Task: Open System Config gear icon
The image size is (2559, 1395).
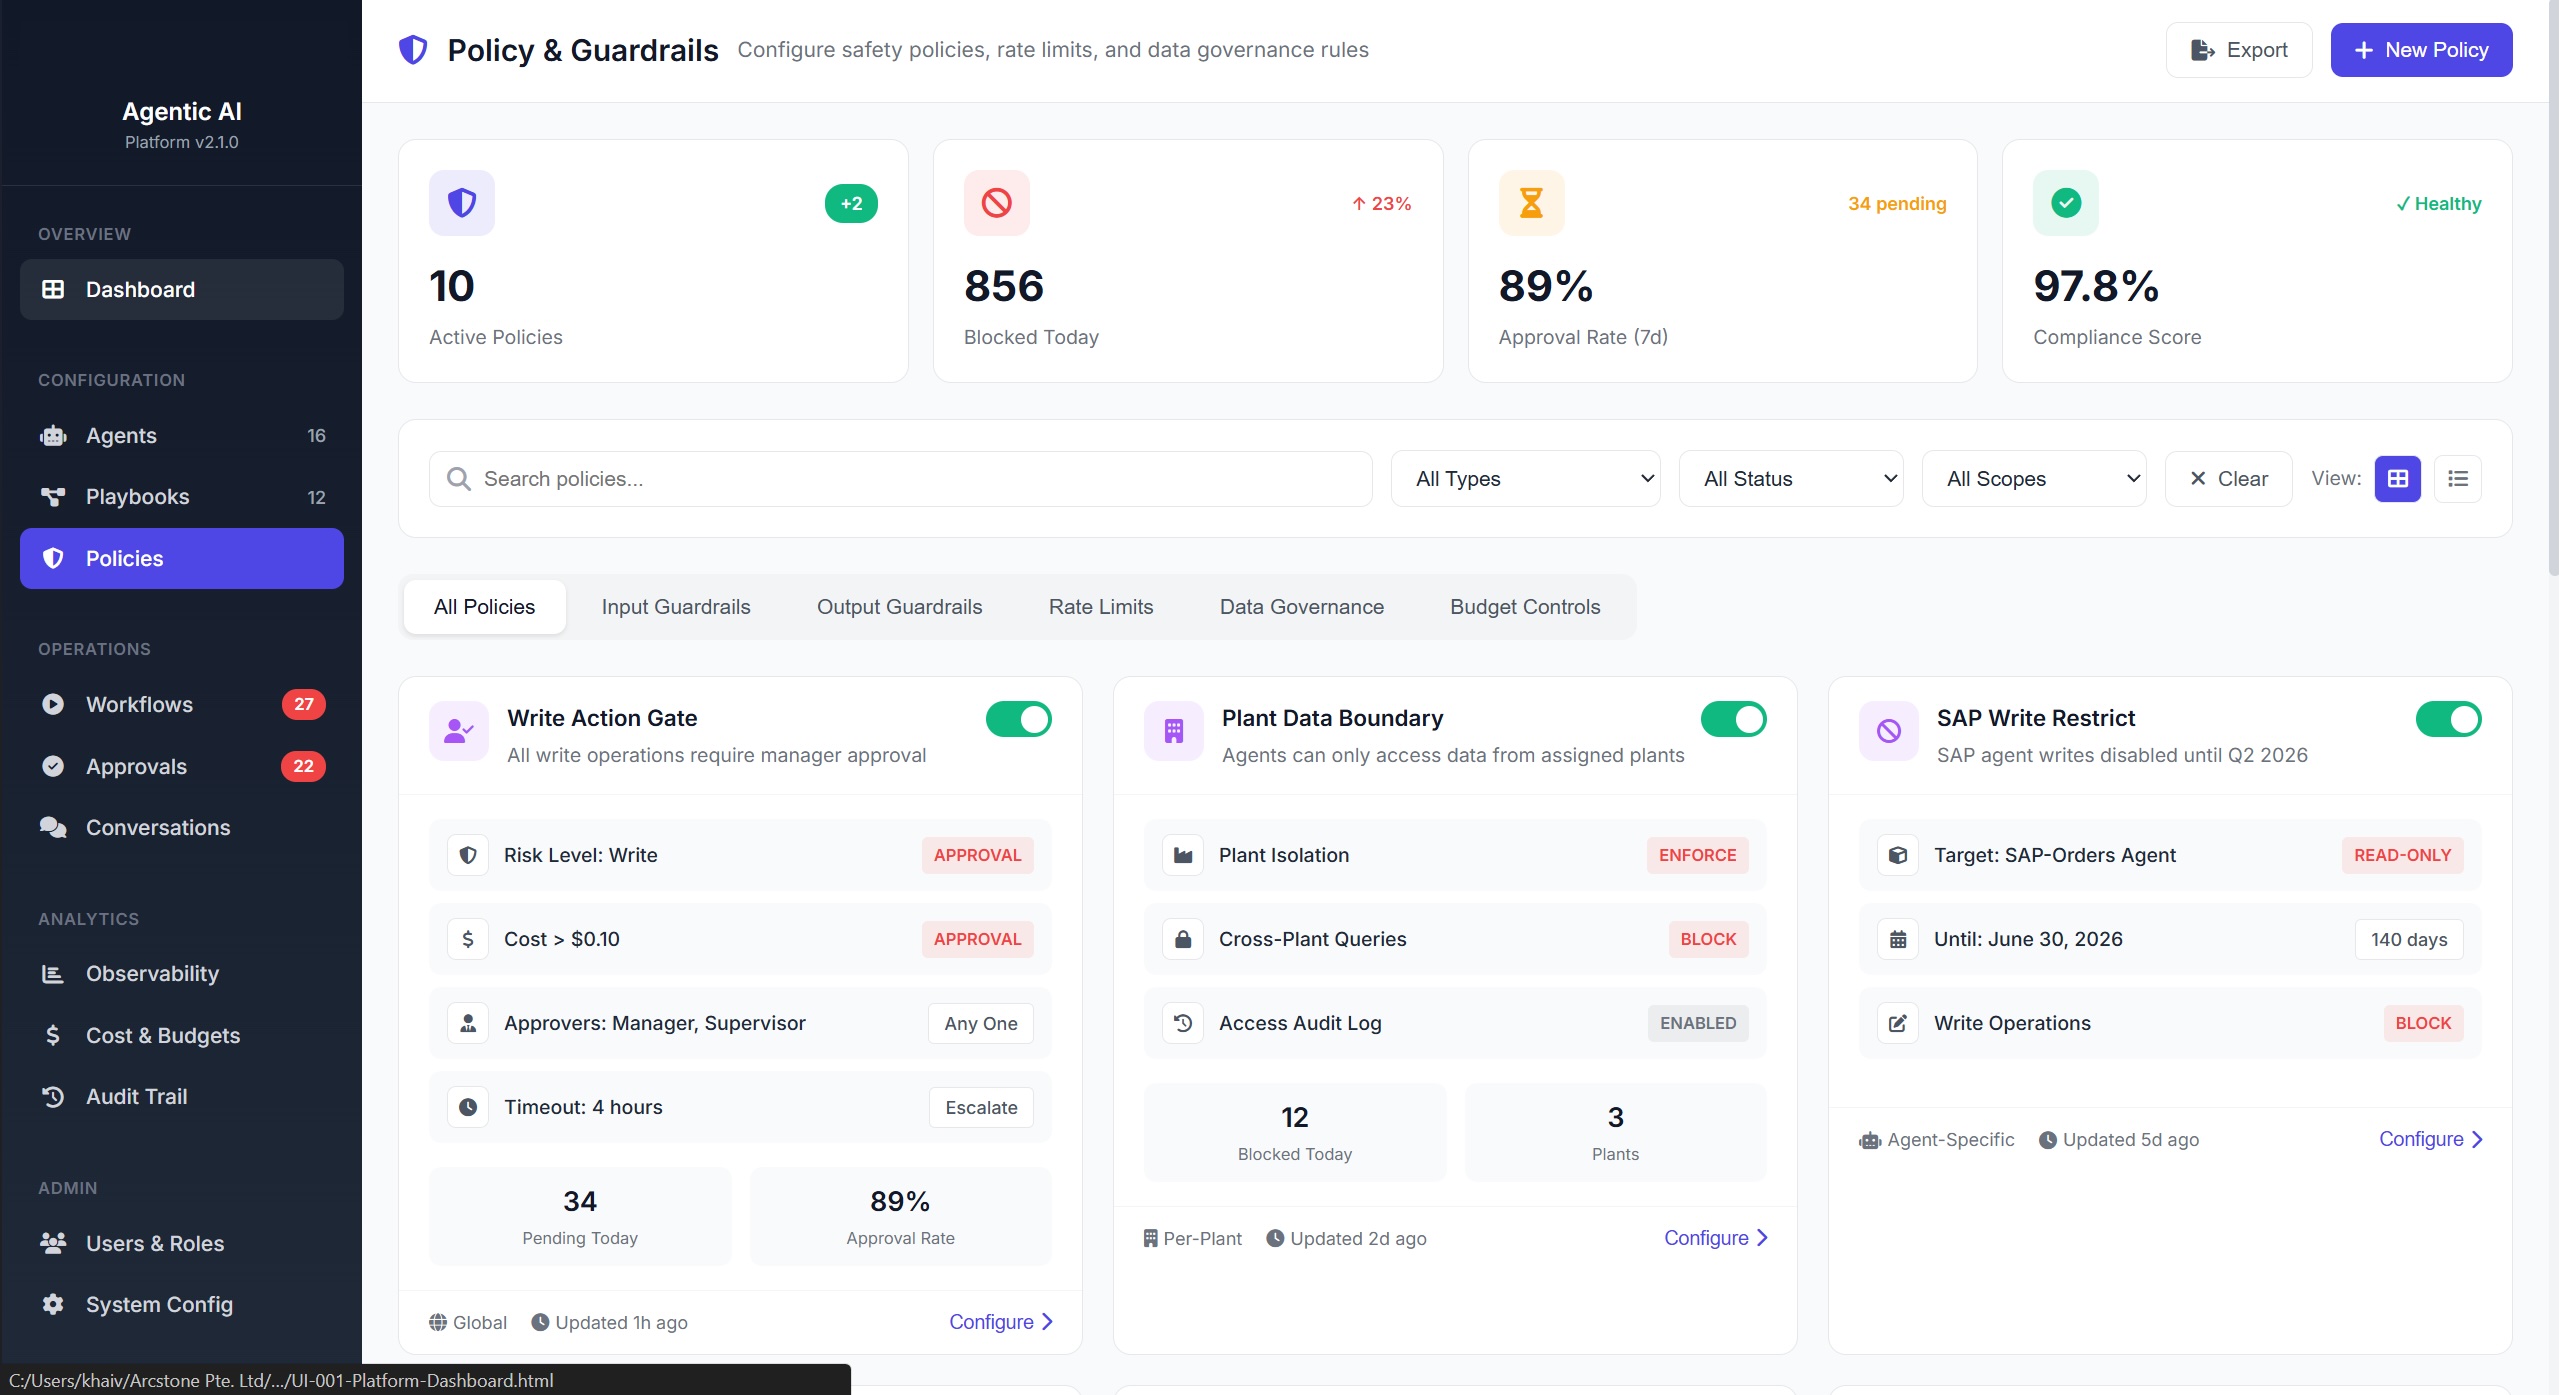Action: (x=53, y=1305)
